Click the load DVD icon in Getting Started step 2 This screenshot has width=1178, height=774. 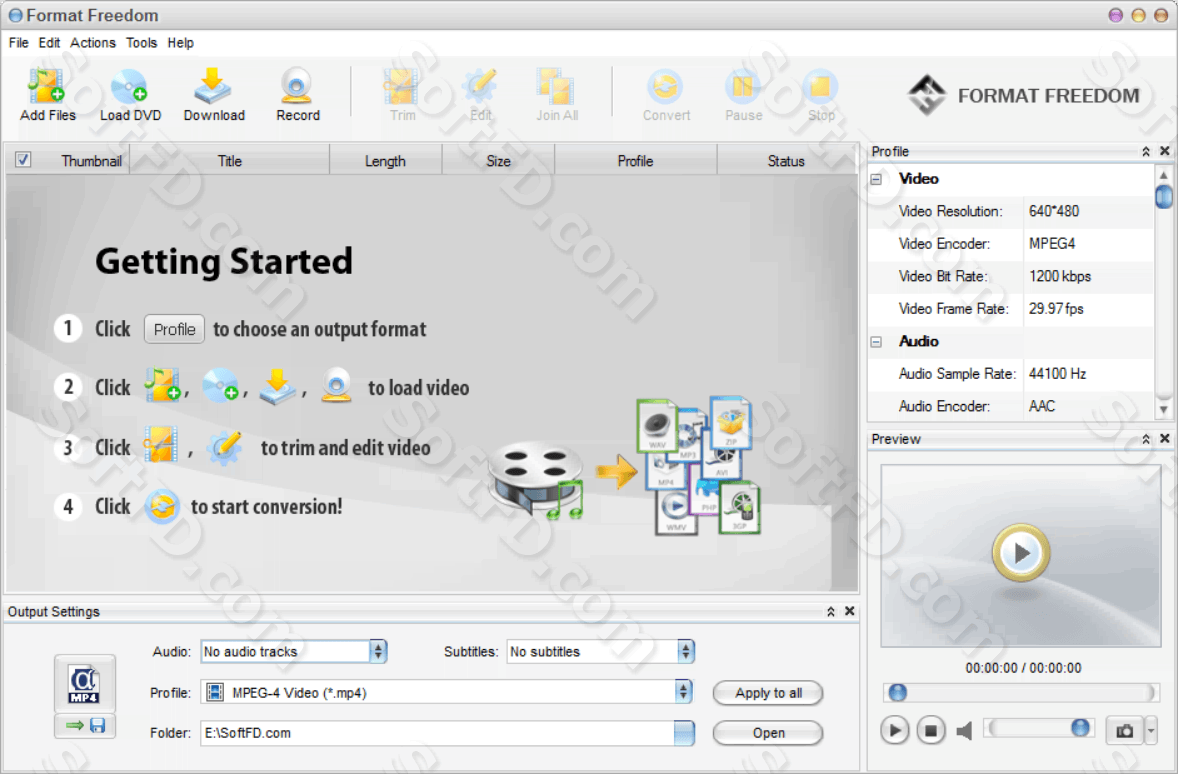220,385
